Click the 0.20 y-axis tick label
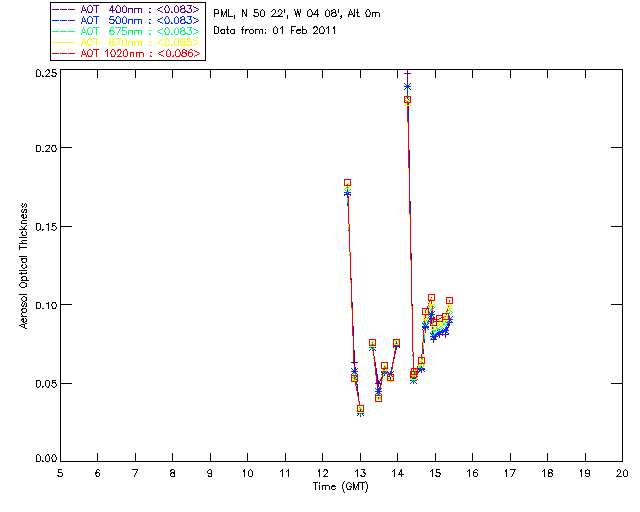 (46, 148)
